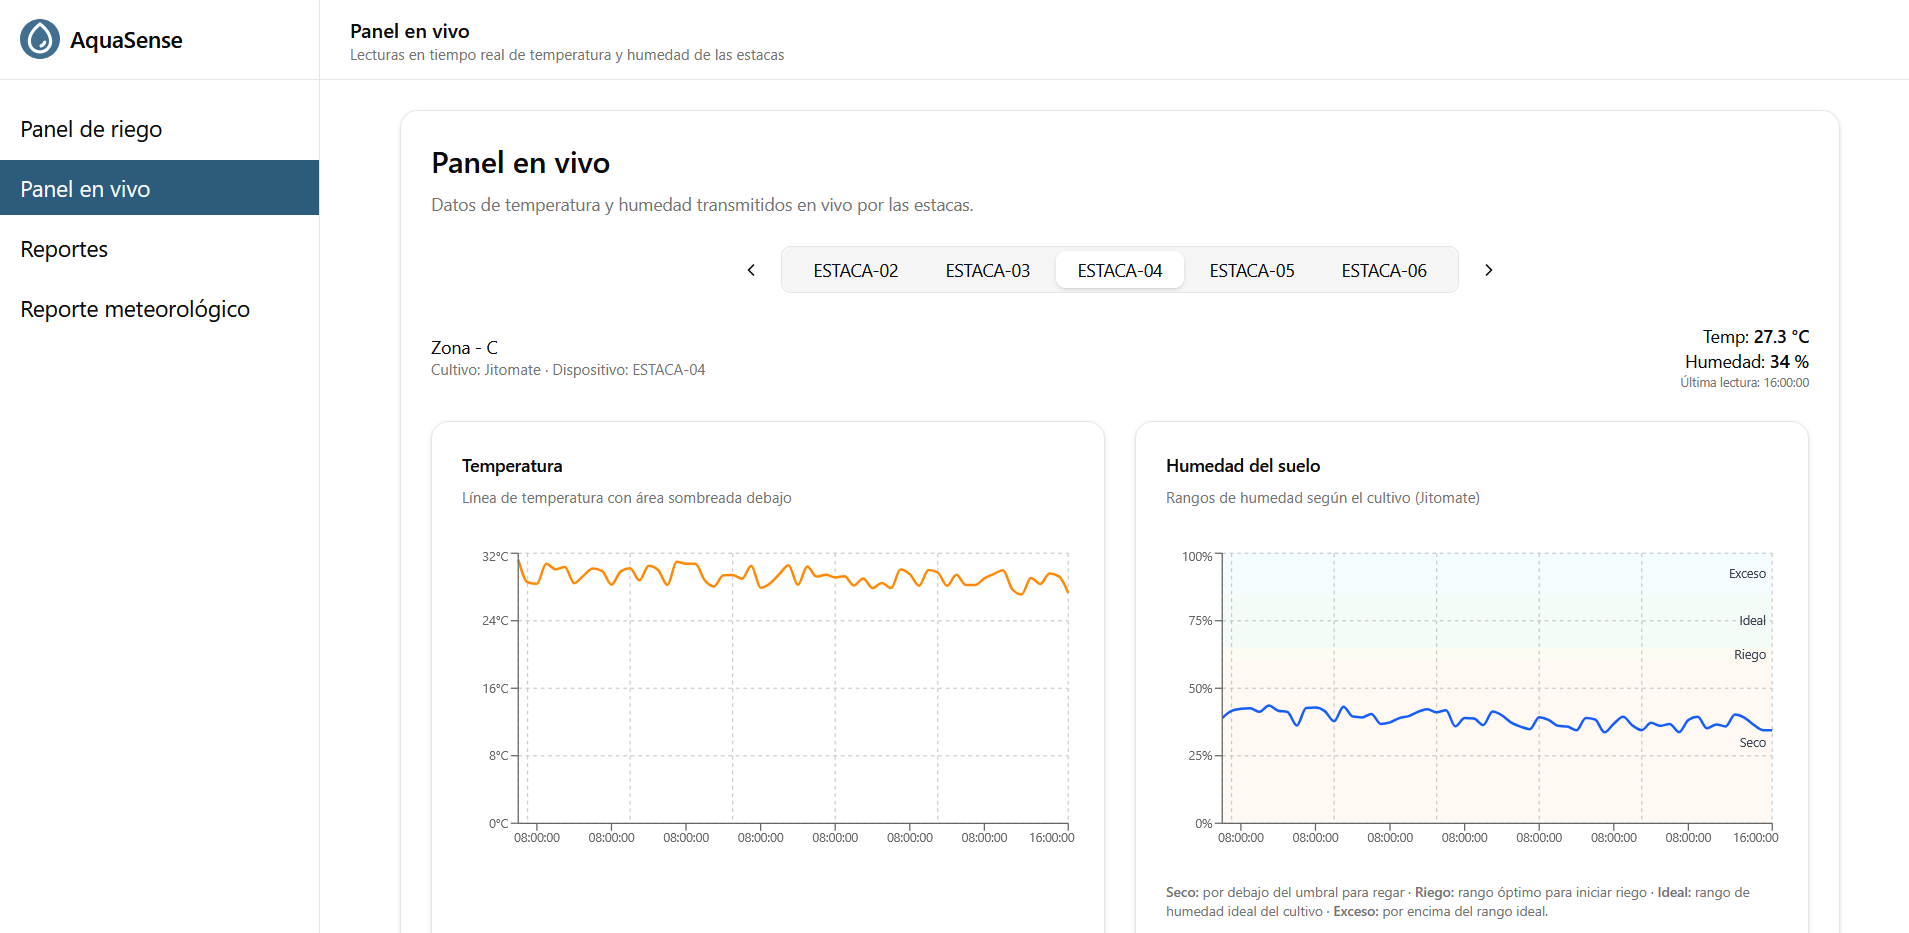Screen dimensions: 1909x933
Task: Click 'Cultivo: Jitomate · Dispositivo: ESTACA-04' text
Action: tap(568, 370)
